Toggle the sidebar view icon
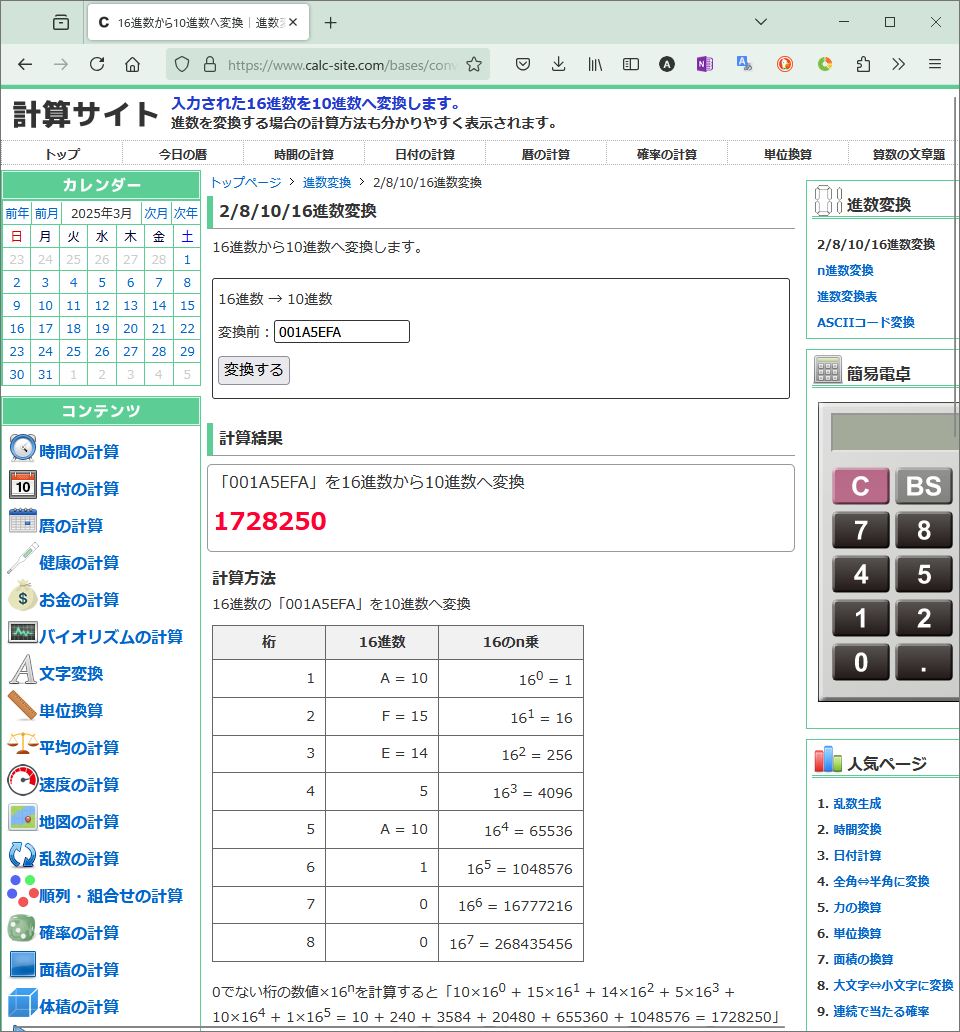This screenshot has height=1032, width=960. coord(630,64)
